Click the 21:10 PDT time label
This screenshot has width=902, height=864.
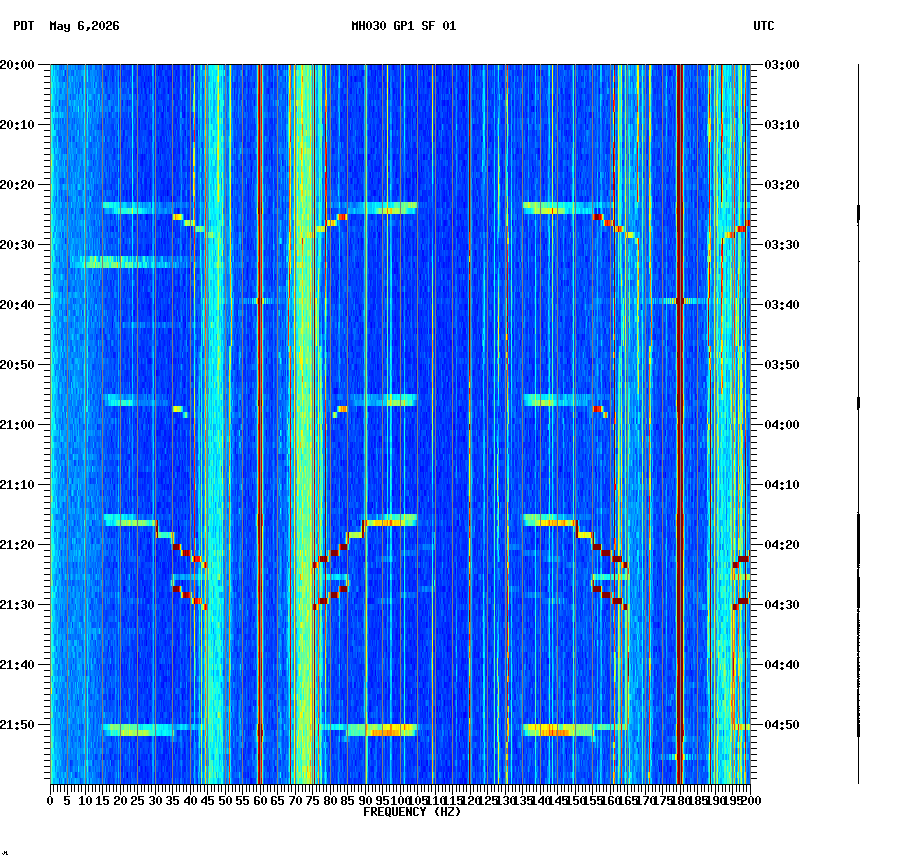(x=17, y=484)
